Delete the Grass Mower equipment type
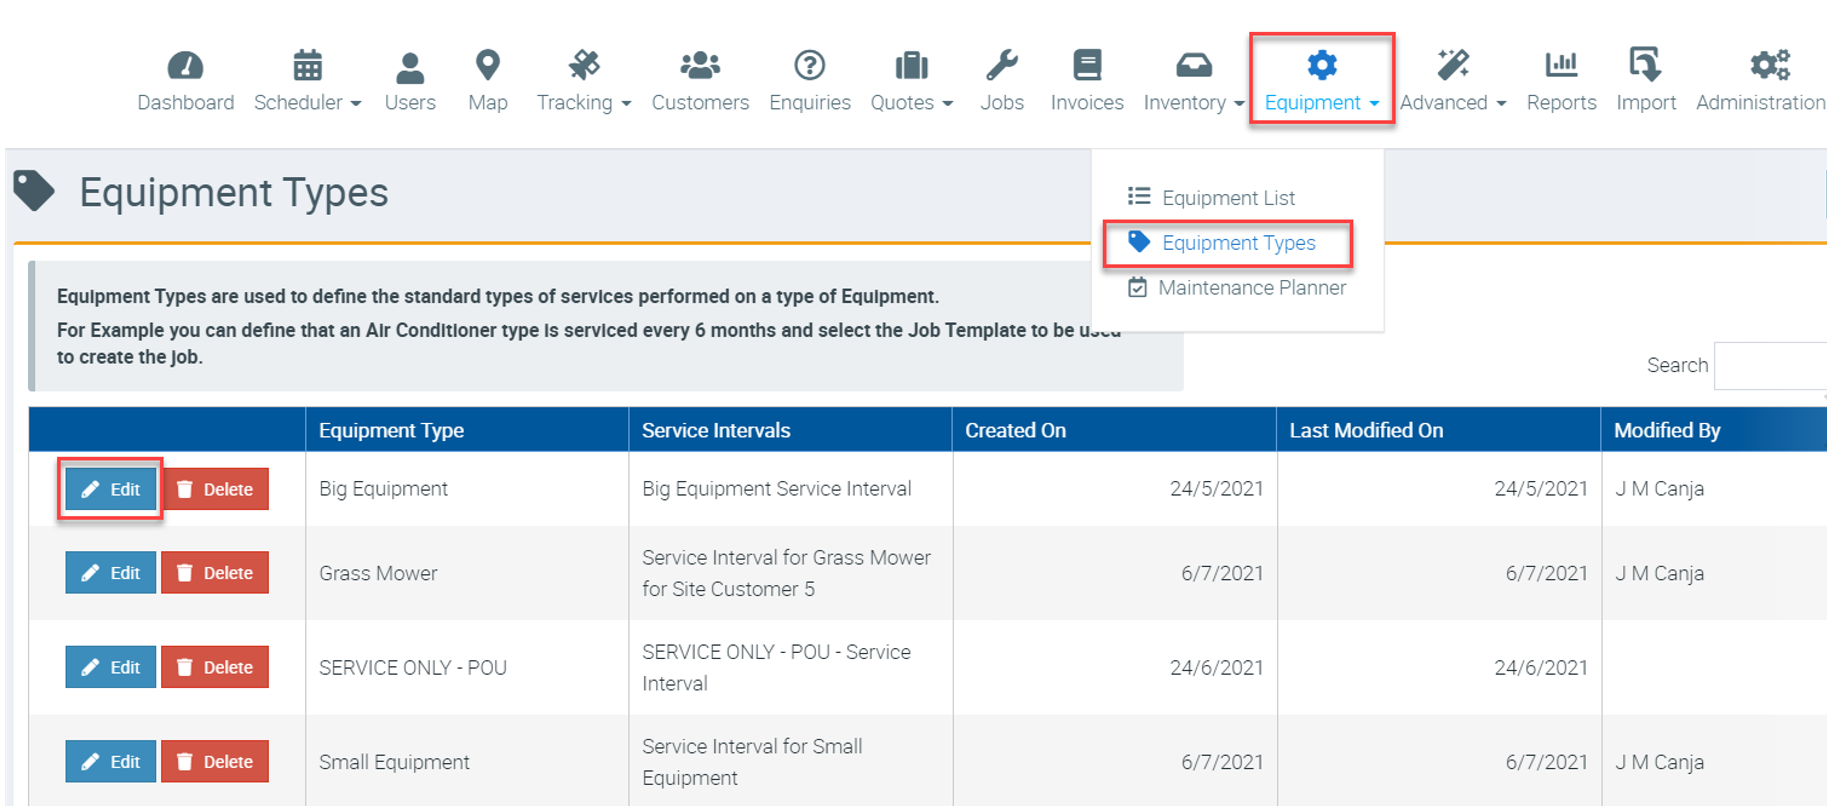This screenshot has width=1827, height=806. point(215,573)
